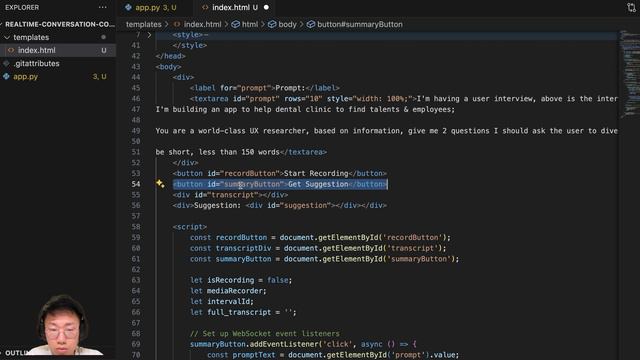Select the templates breadcrumb segment

tap(143, 24)
